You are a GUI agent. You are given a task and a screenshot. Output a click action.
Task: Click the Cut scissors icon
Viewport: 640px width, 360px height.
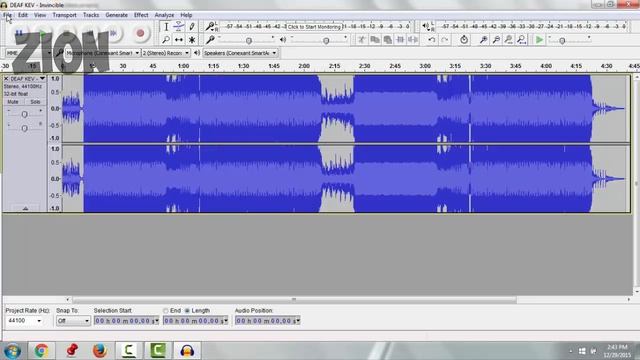(361, 40)
